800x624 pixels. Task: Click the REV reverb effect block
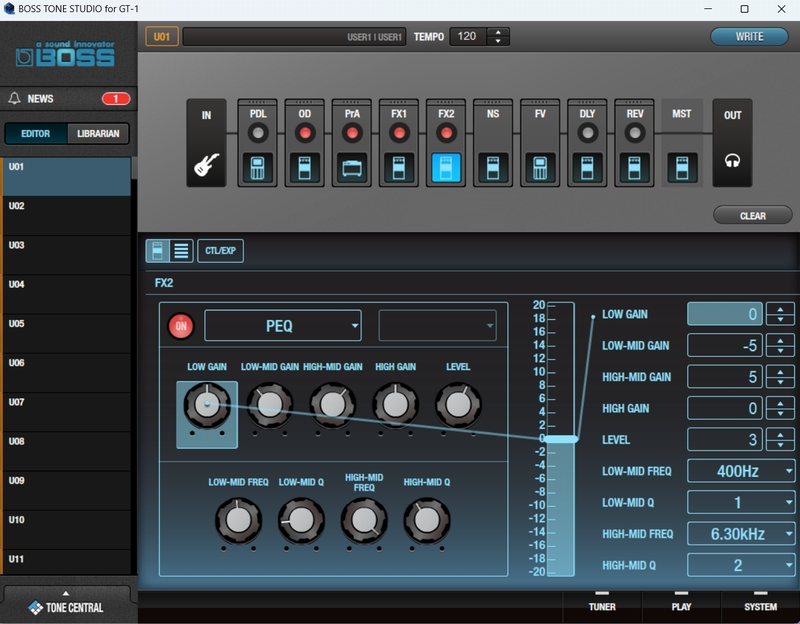click(634, 166)
